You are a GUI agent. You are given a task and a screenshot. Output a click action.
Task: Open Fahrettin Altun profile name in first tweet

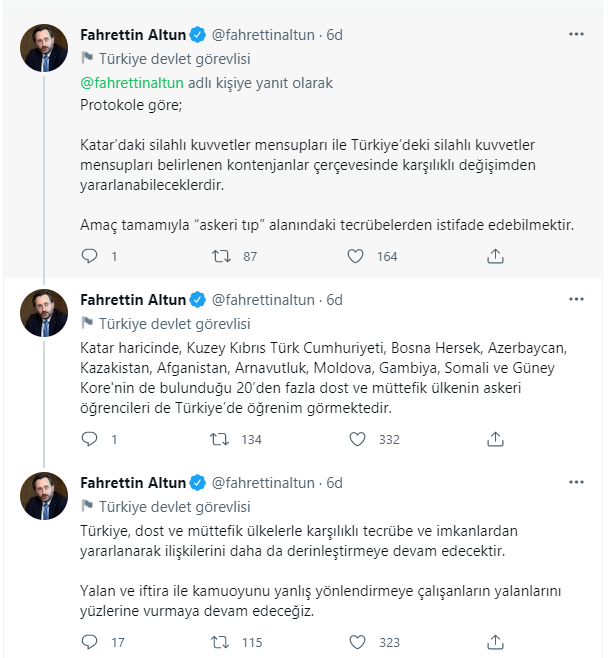tap(133, 34)
